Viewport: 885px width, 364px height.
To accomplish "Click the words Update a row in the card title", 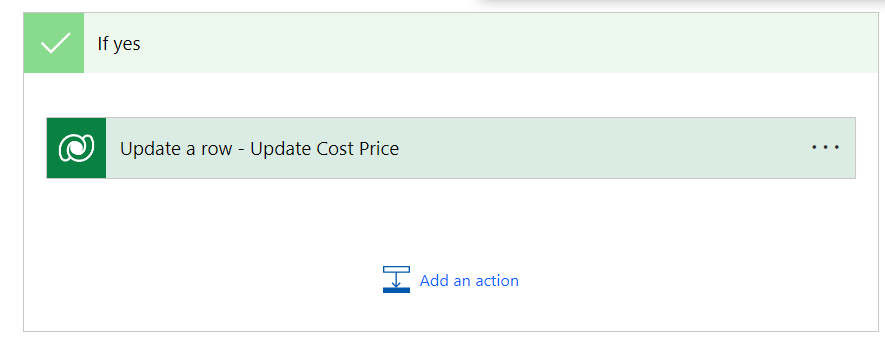I will 176,148.
